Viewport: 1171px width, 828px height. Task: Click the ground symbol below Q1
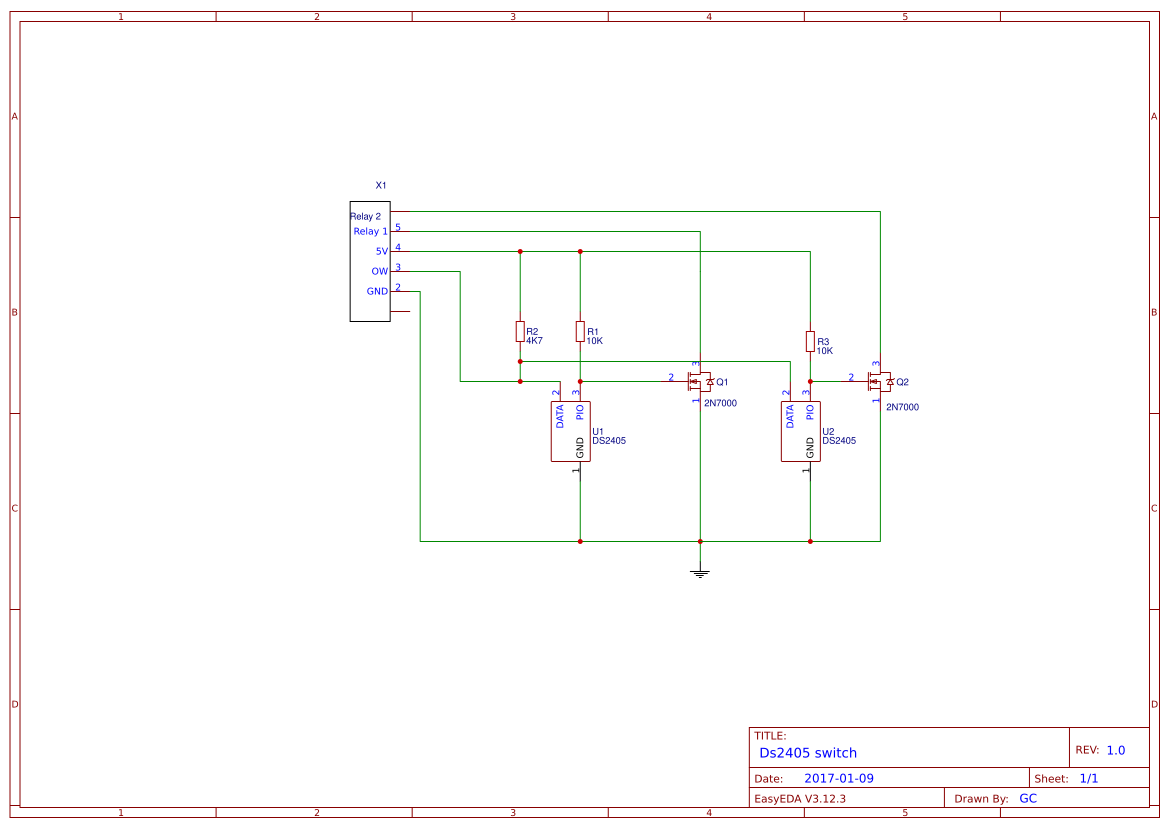699,570
